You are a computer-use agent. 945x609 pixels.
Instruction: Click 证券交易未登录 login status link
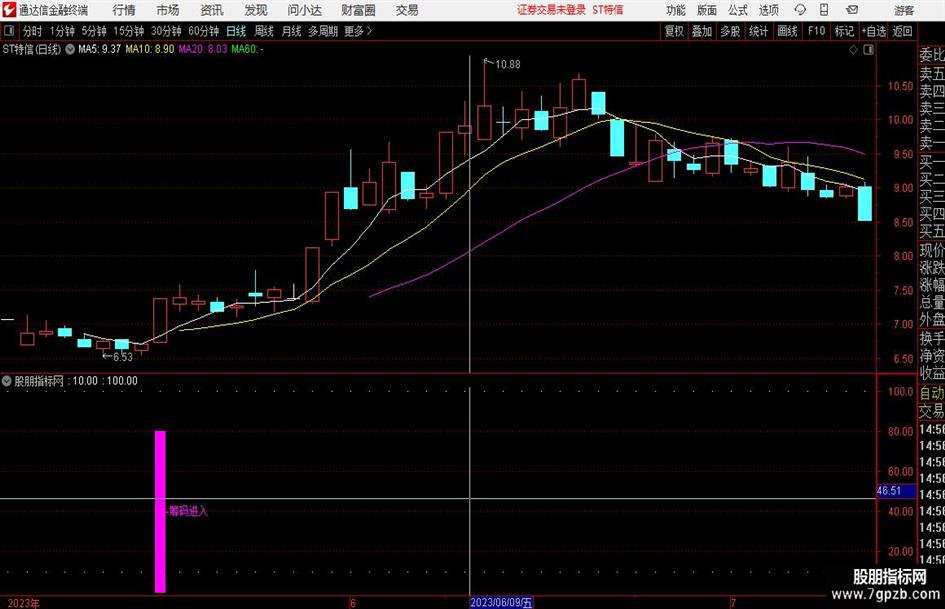(x=551, y=10)
